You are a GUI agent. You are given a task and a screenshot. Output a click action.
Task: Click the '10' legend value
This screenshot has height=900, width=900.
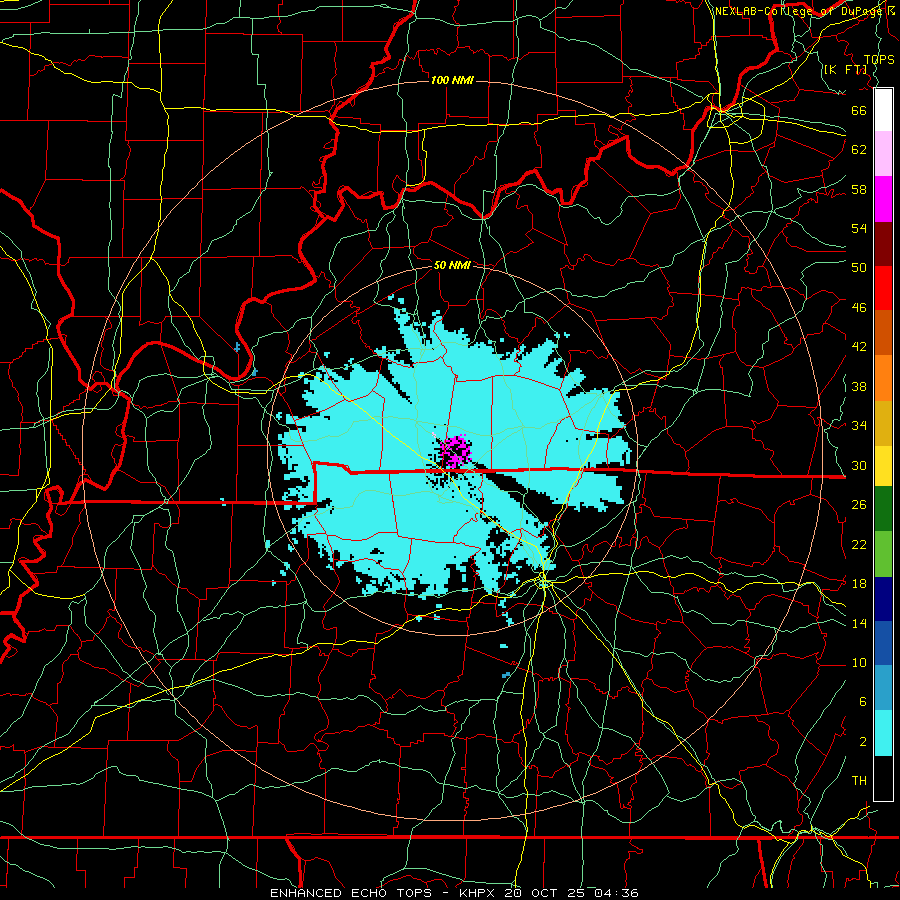click(859, 663)
